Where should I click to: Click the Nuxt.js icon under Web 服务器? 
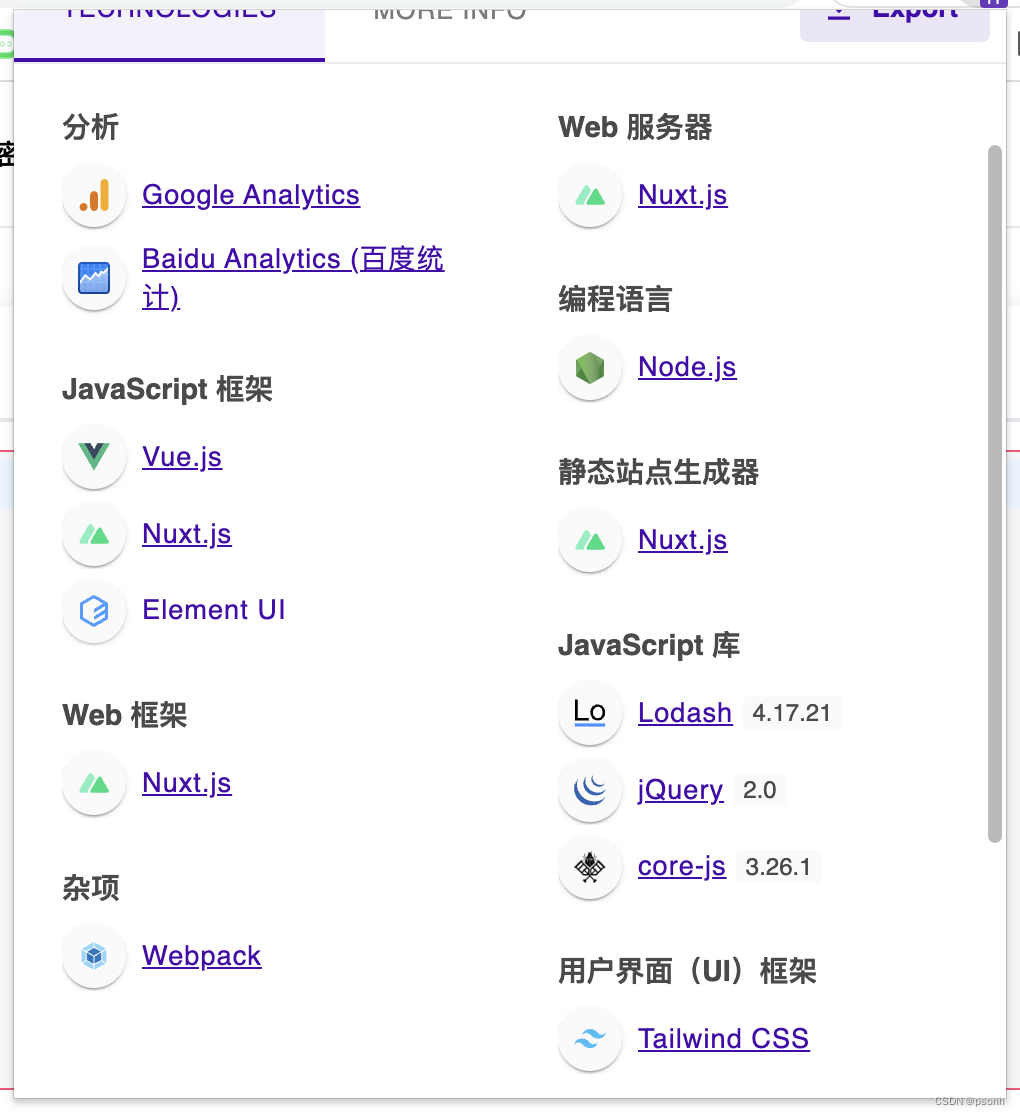point(590,195)
